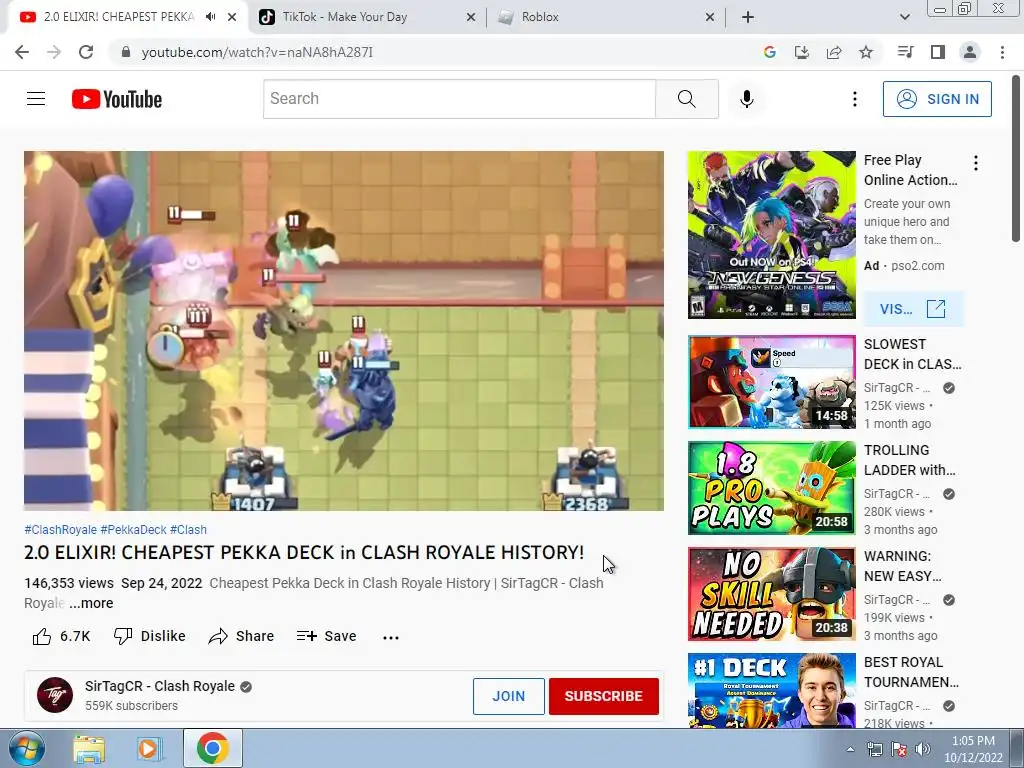Open NO SKILL NEEDED video thumbnail

point(771,594)
